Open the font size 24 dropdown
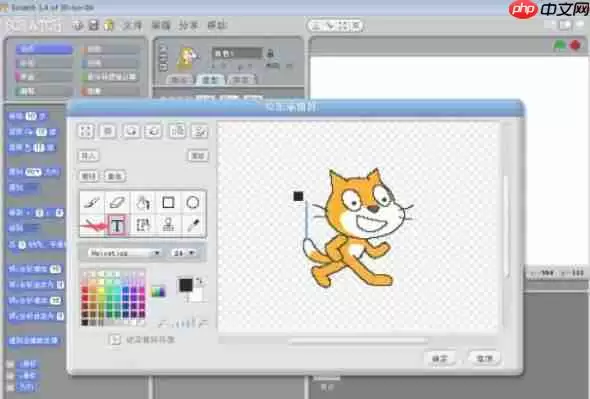 (184, 253)
